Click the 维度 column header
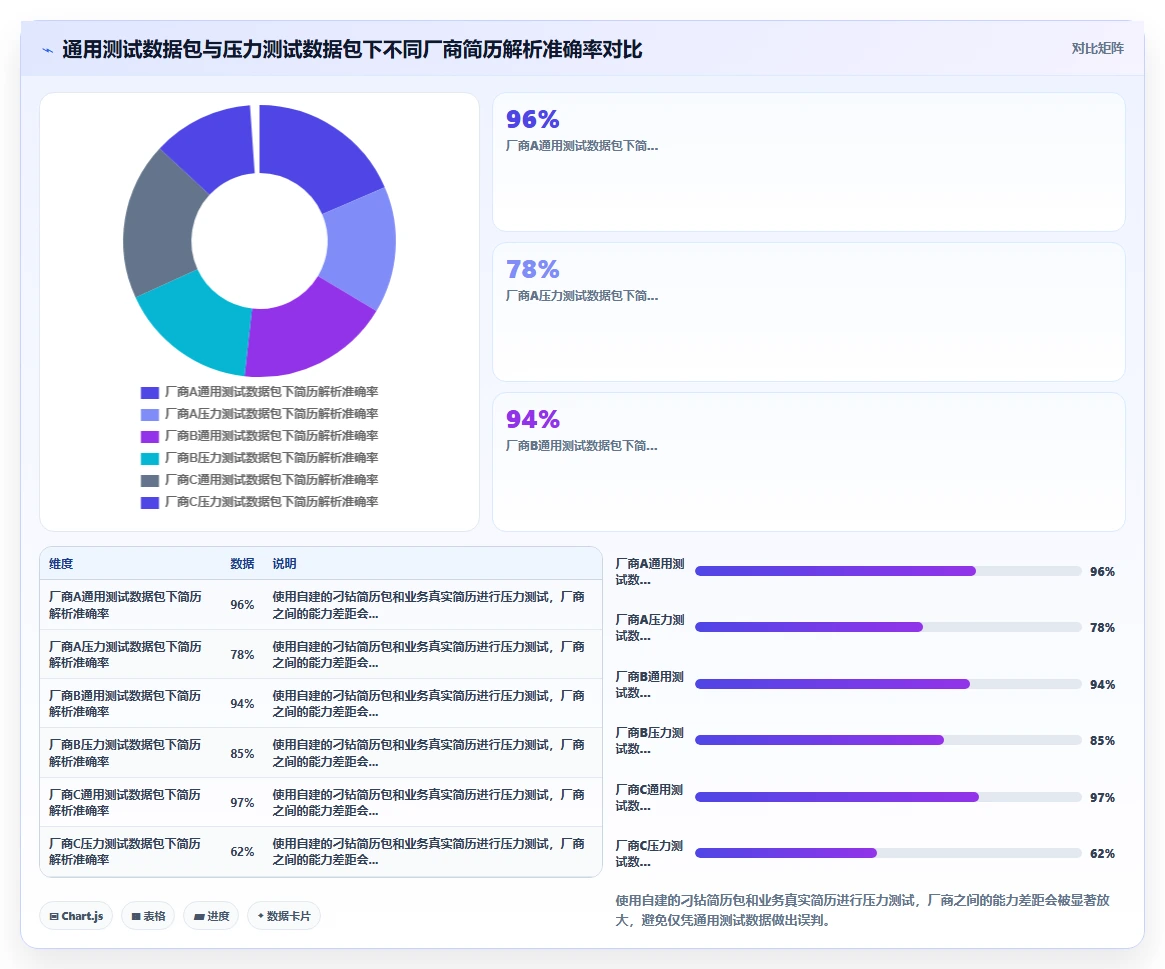This screenshot has height=969, width=1165. click(x=61, y=563)
